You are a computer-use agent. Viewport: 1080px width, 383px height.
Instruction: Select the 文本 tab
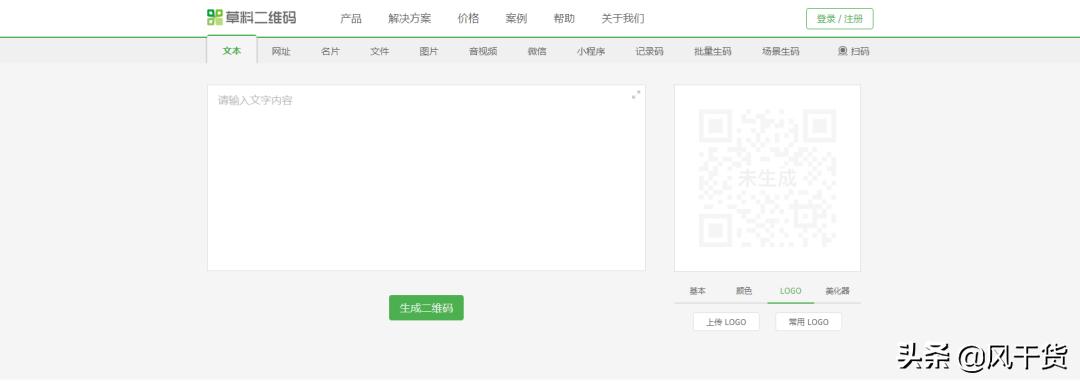click(x=232, y=50)
